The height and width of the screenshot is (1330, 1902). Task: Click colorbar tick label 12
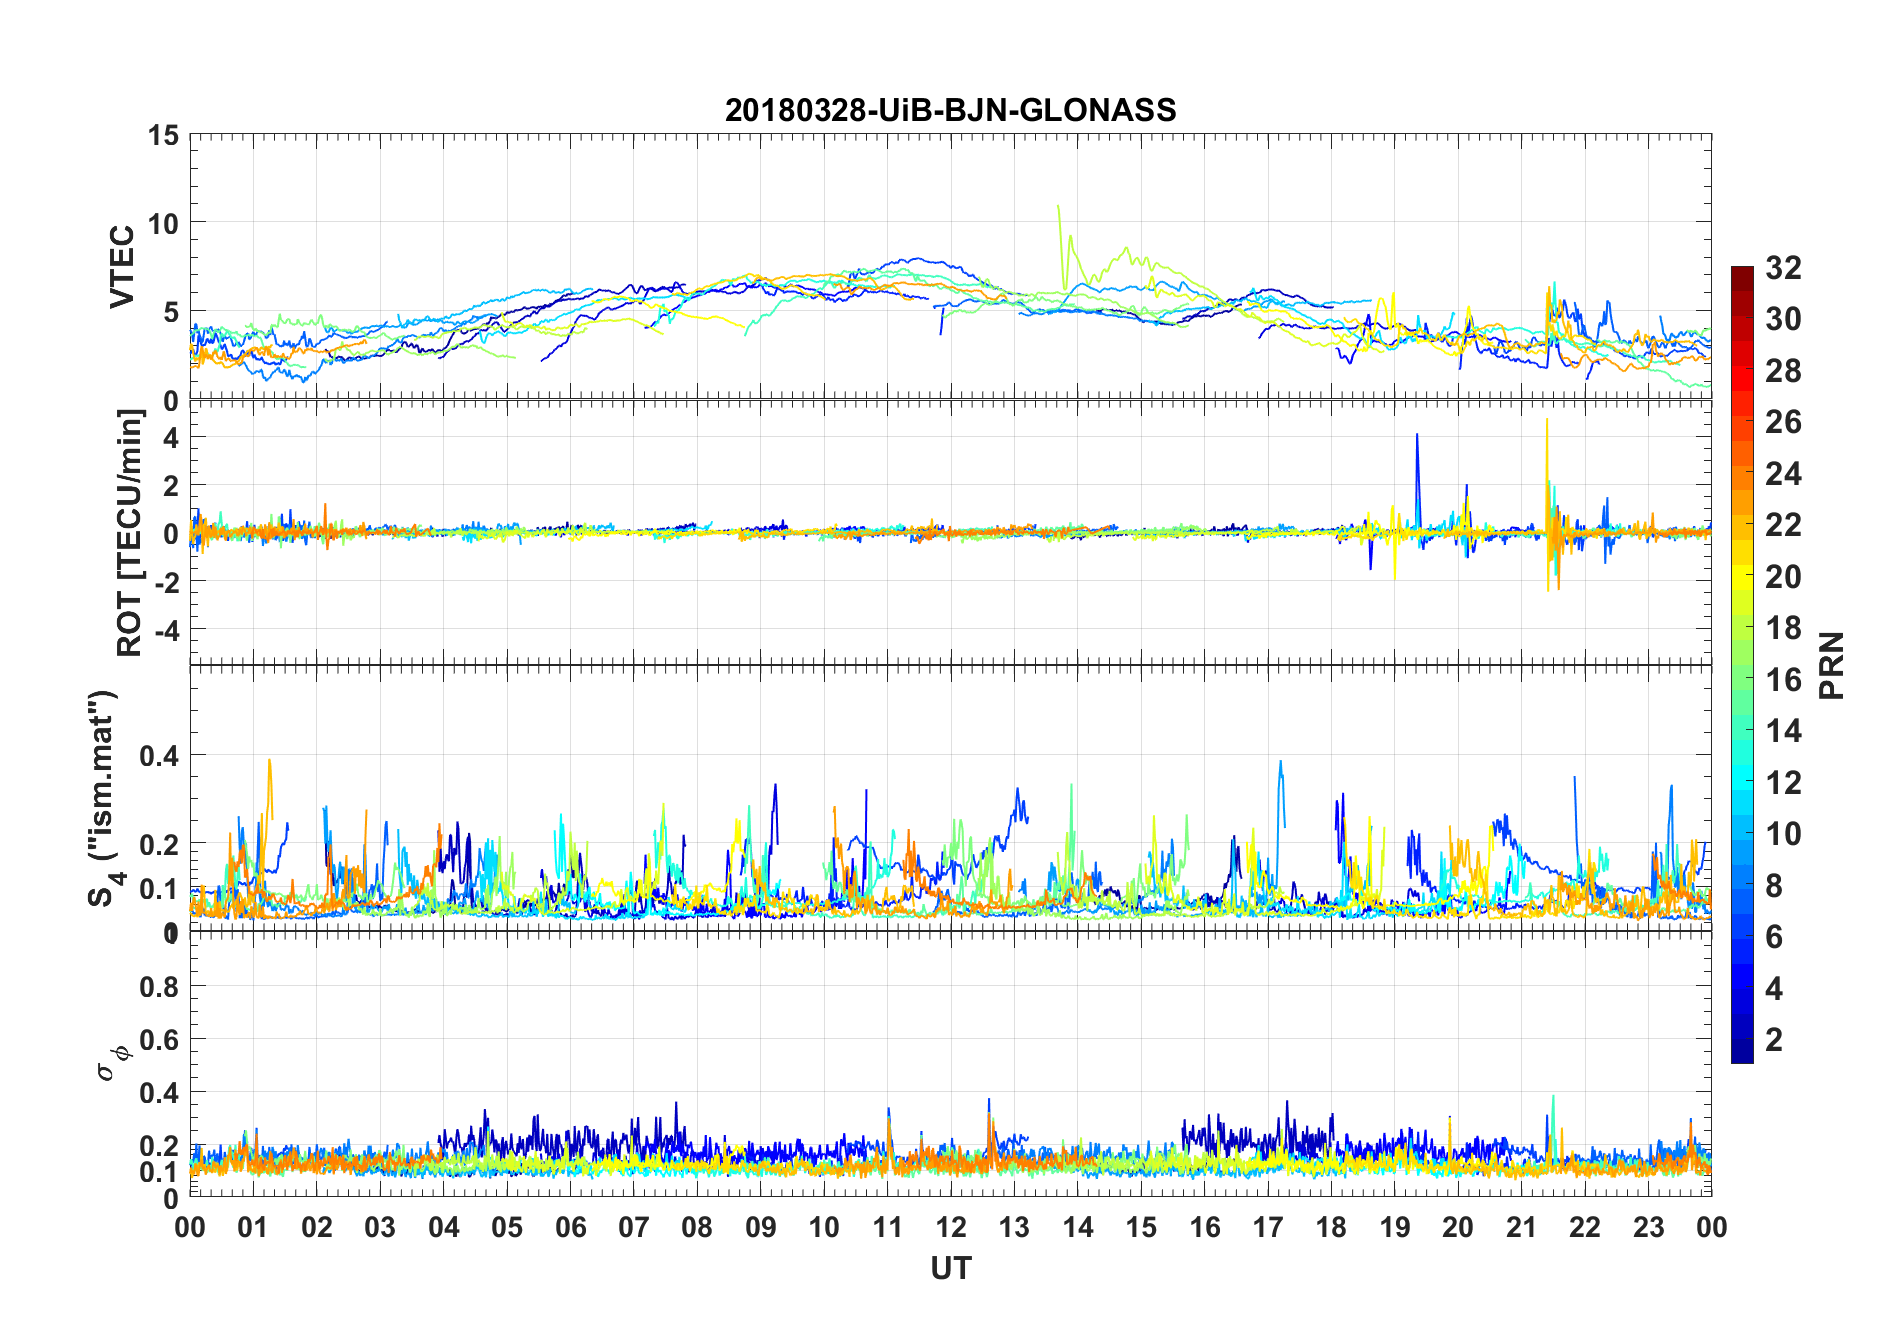[1783, 783]
